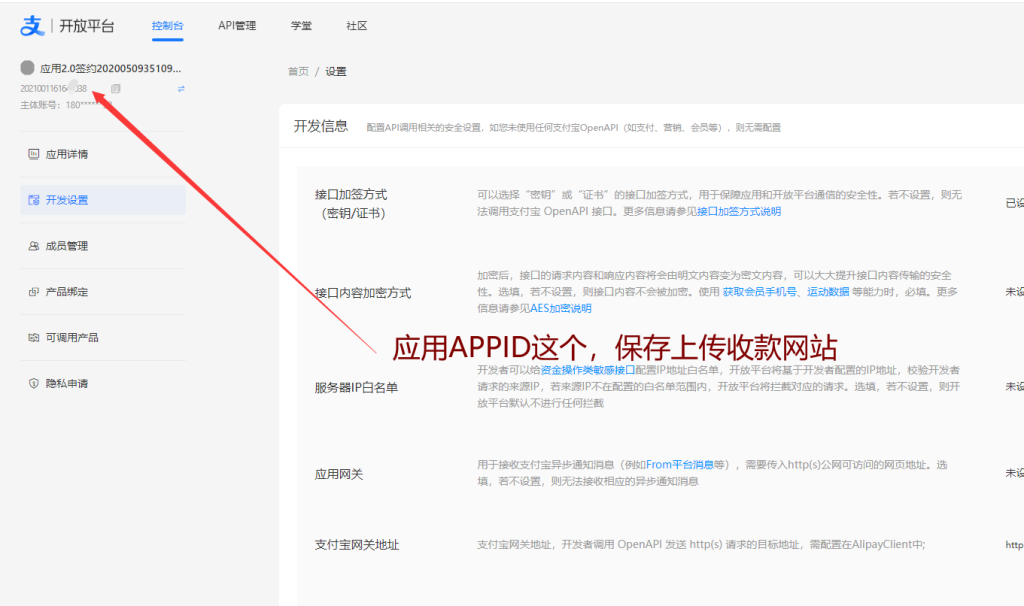Click the 接口内容加密方式 row label

[x=363, y=293]
